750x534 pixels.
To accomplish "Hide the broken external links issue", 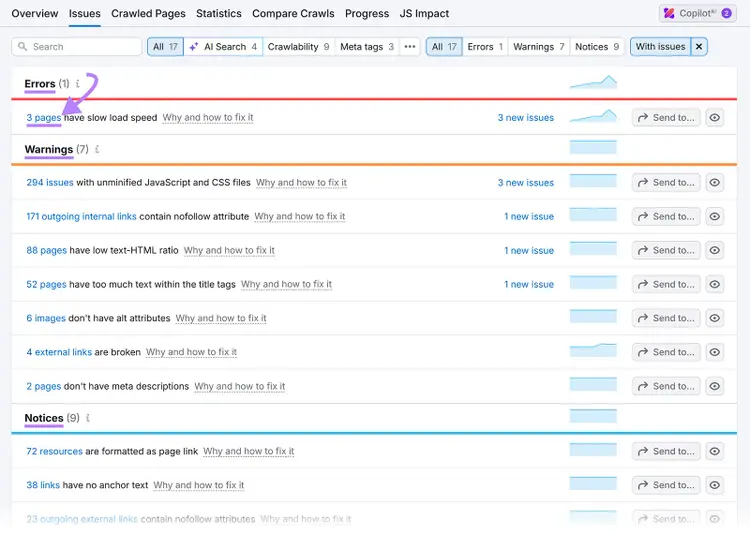I will click(715, 352).
